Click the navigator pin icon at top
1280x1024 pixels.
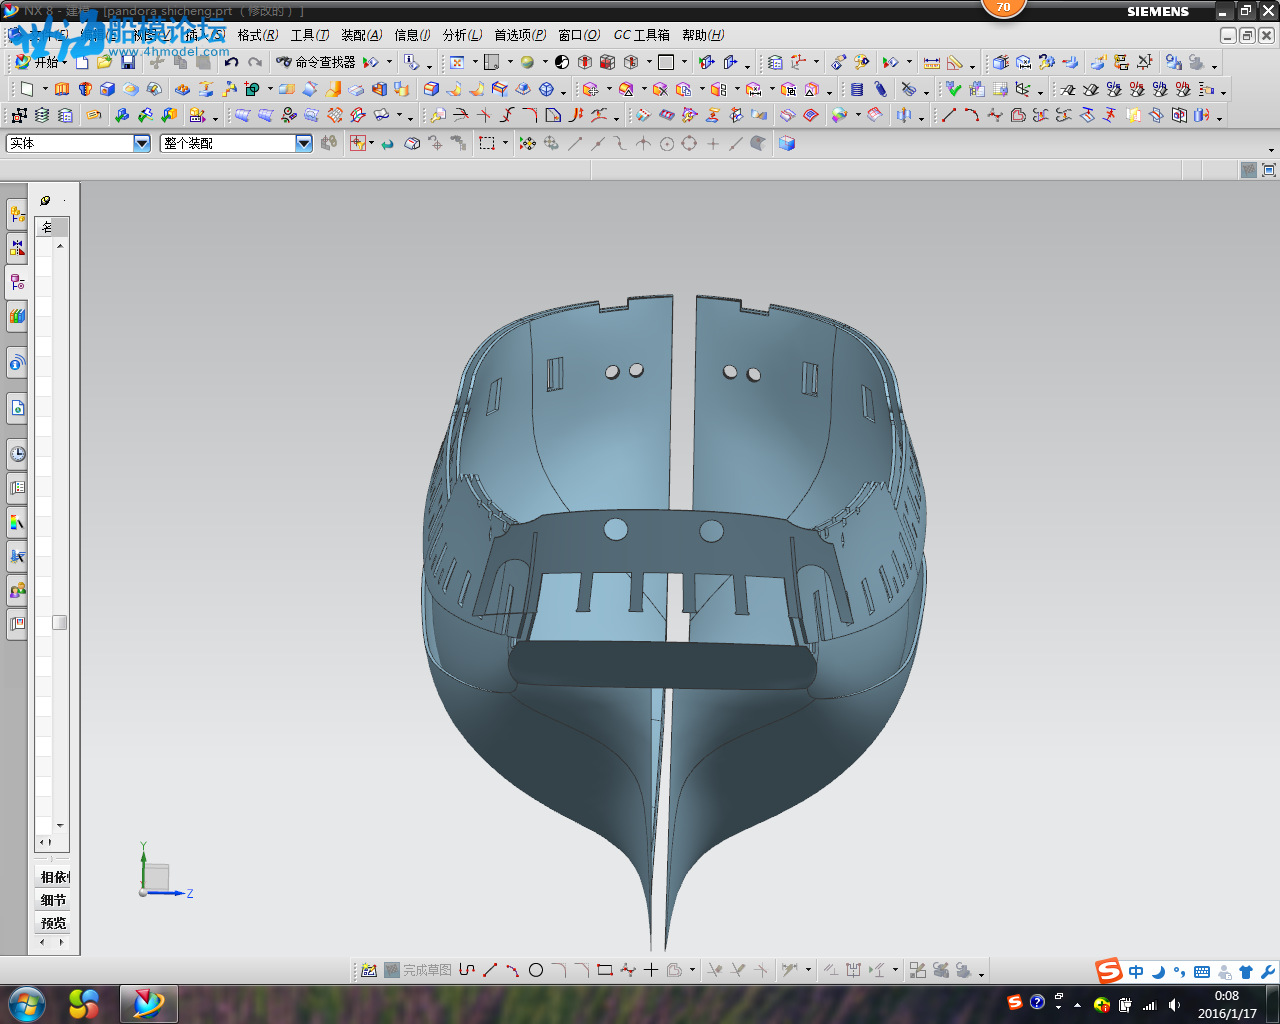pyautogui.click(x=45, y=201)
